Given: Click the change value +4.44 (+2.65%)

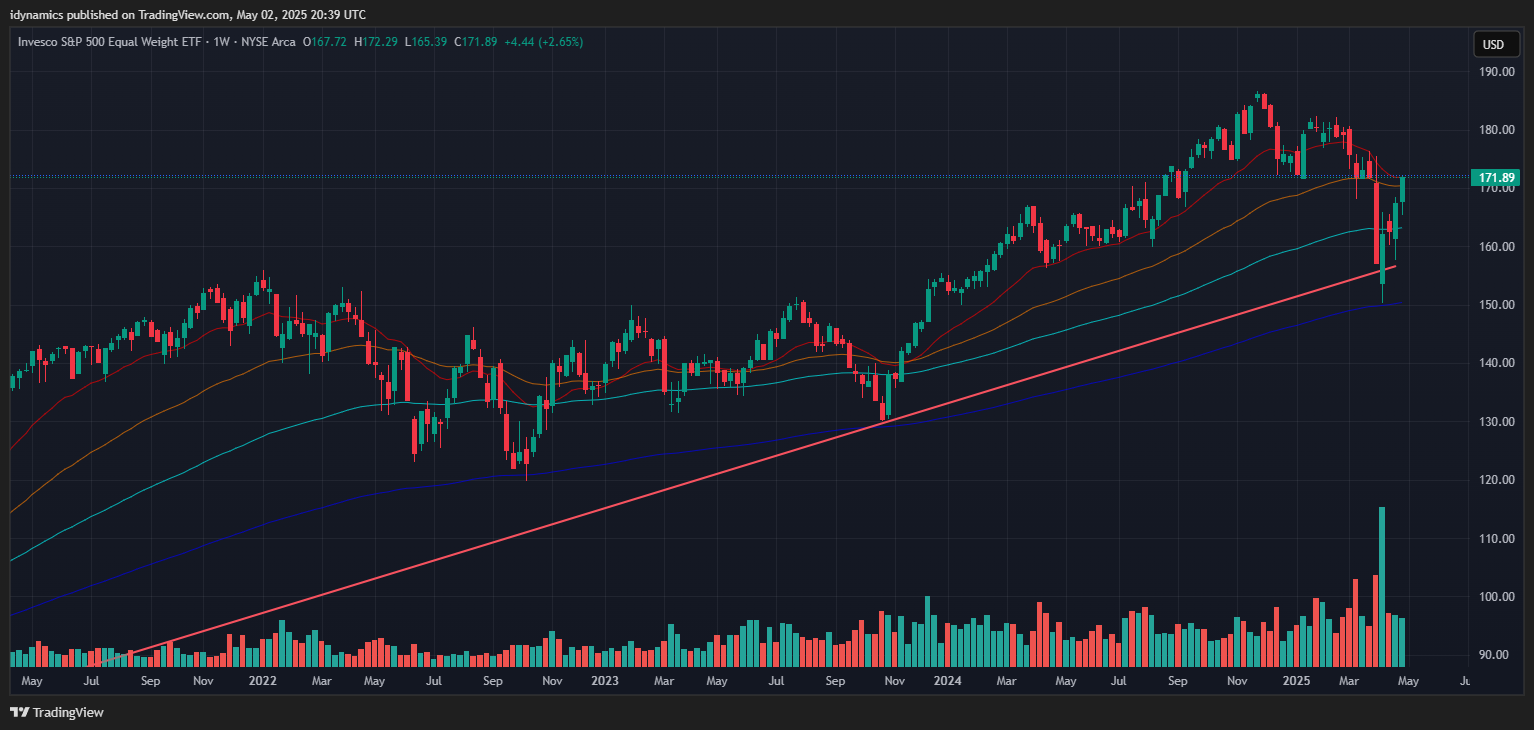Looking at the screenshot, I should pos(544,42).
